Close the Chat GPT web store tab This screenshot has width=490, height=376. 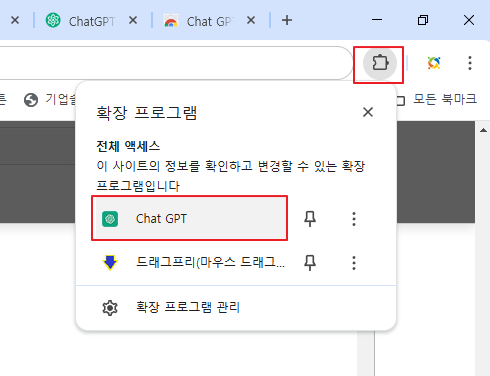[x=251, y=21]
